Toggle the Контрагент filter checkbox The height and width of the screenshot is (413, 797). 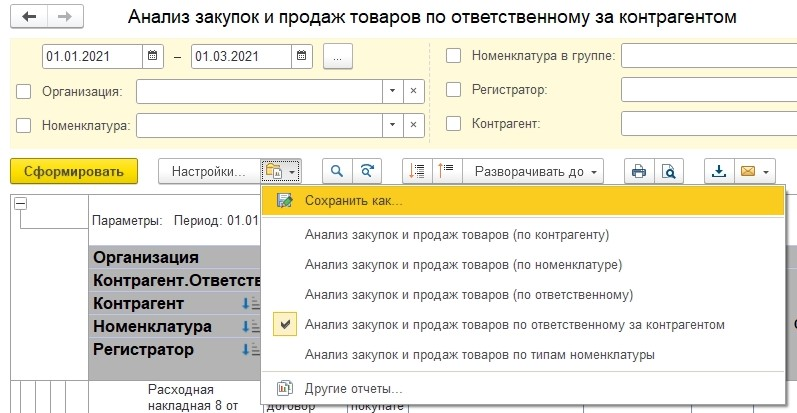pyautogui.click(x=454, y=124)
